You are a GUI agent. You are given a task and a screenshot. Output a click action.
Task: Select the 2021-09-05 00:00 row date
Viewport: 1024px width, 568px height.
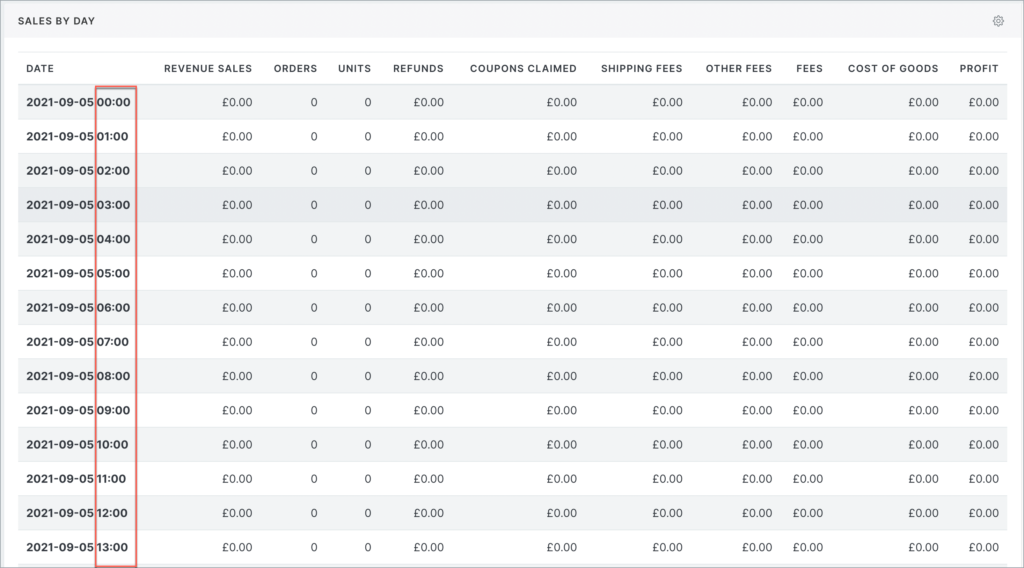pos(77,102)
